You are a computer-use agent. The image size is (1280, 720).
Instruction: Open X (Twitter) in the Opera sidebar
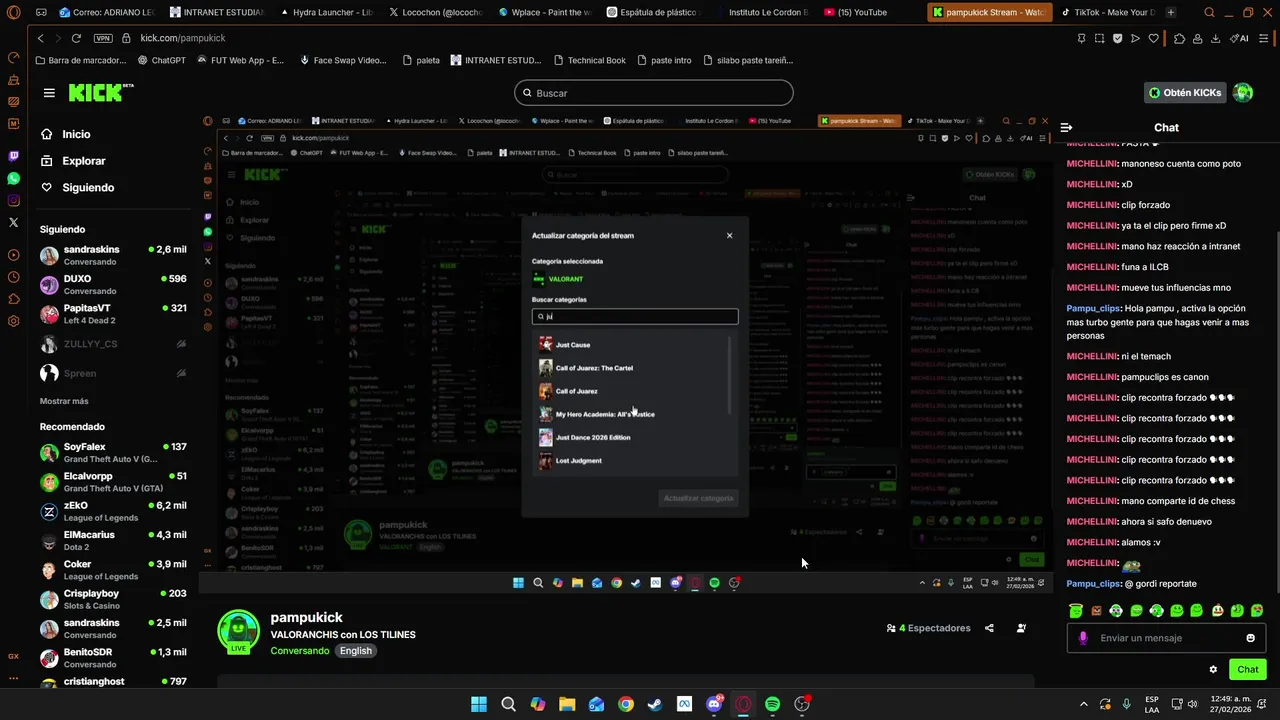coord(13,222)
